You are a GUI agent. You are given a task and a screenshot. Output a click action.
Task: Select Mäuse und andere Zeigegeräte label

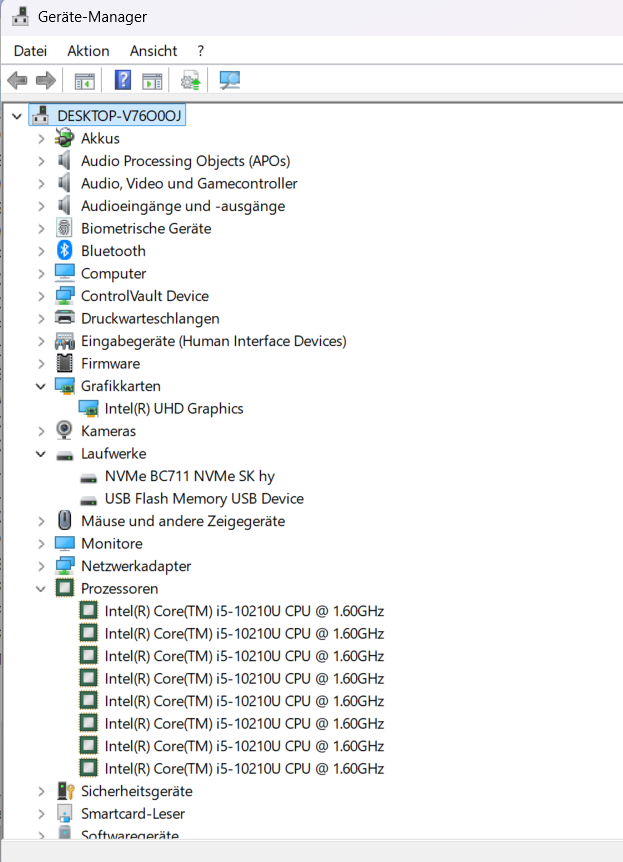point(183,521)
